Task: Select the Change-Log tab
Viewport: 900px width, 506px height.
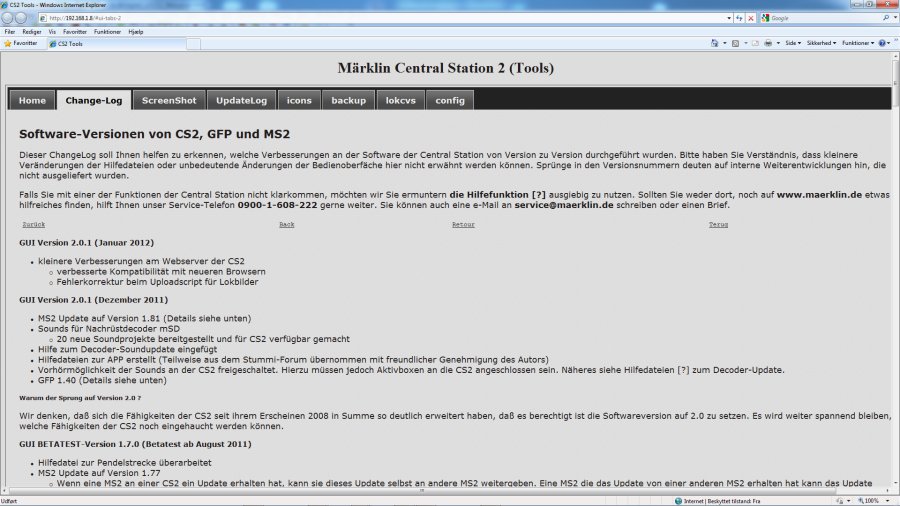Action: coord(94,100)
